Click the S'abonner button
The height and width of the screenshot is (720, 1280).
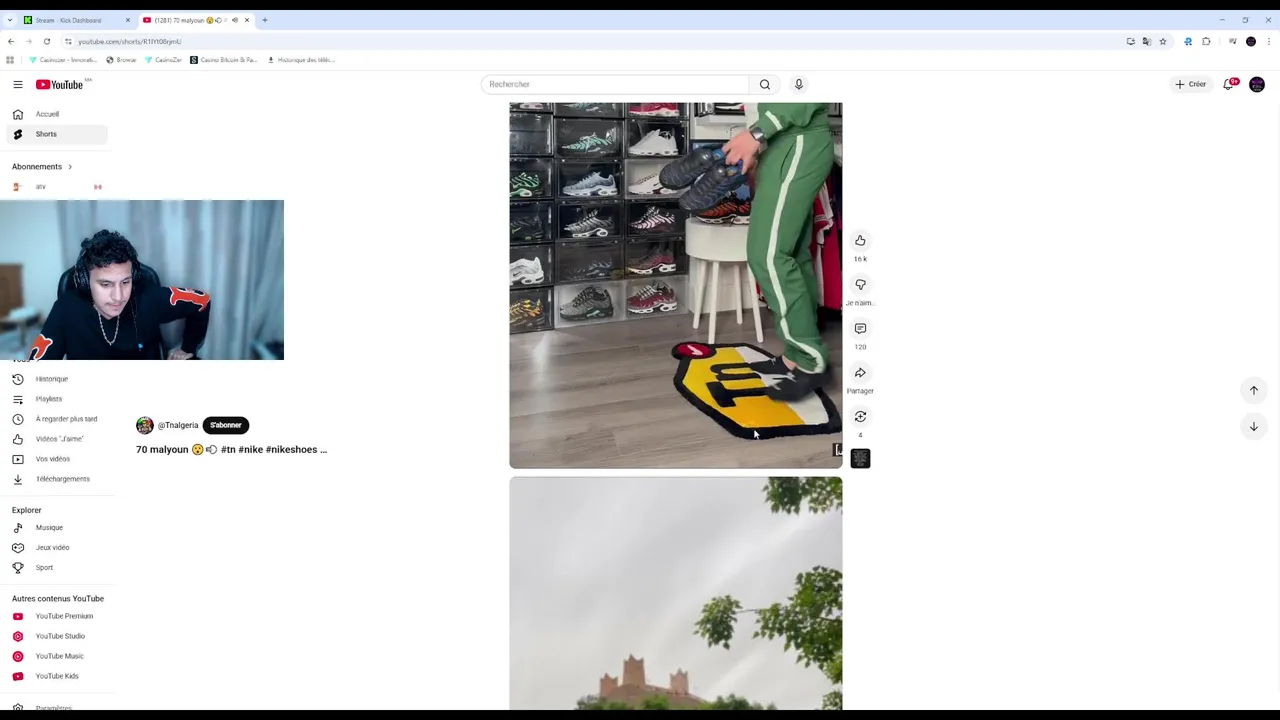coord(226,426)
